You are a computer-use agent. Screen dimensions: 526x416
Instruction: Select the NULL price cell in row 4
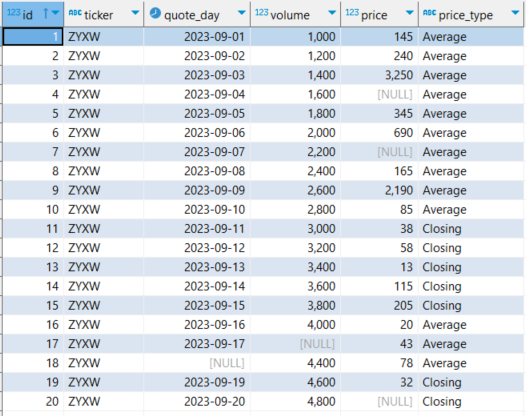pos(379,94)
